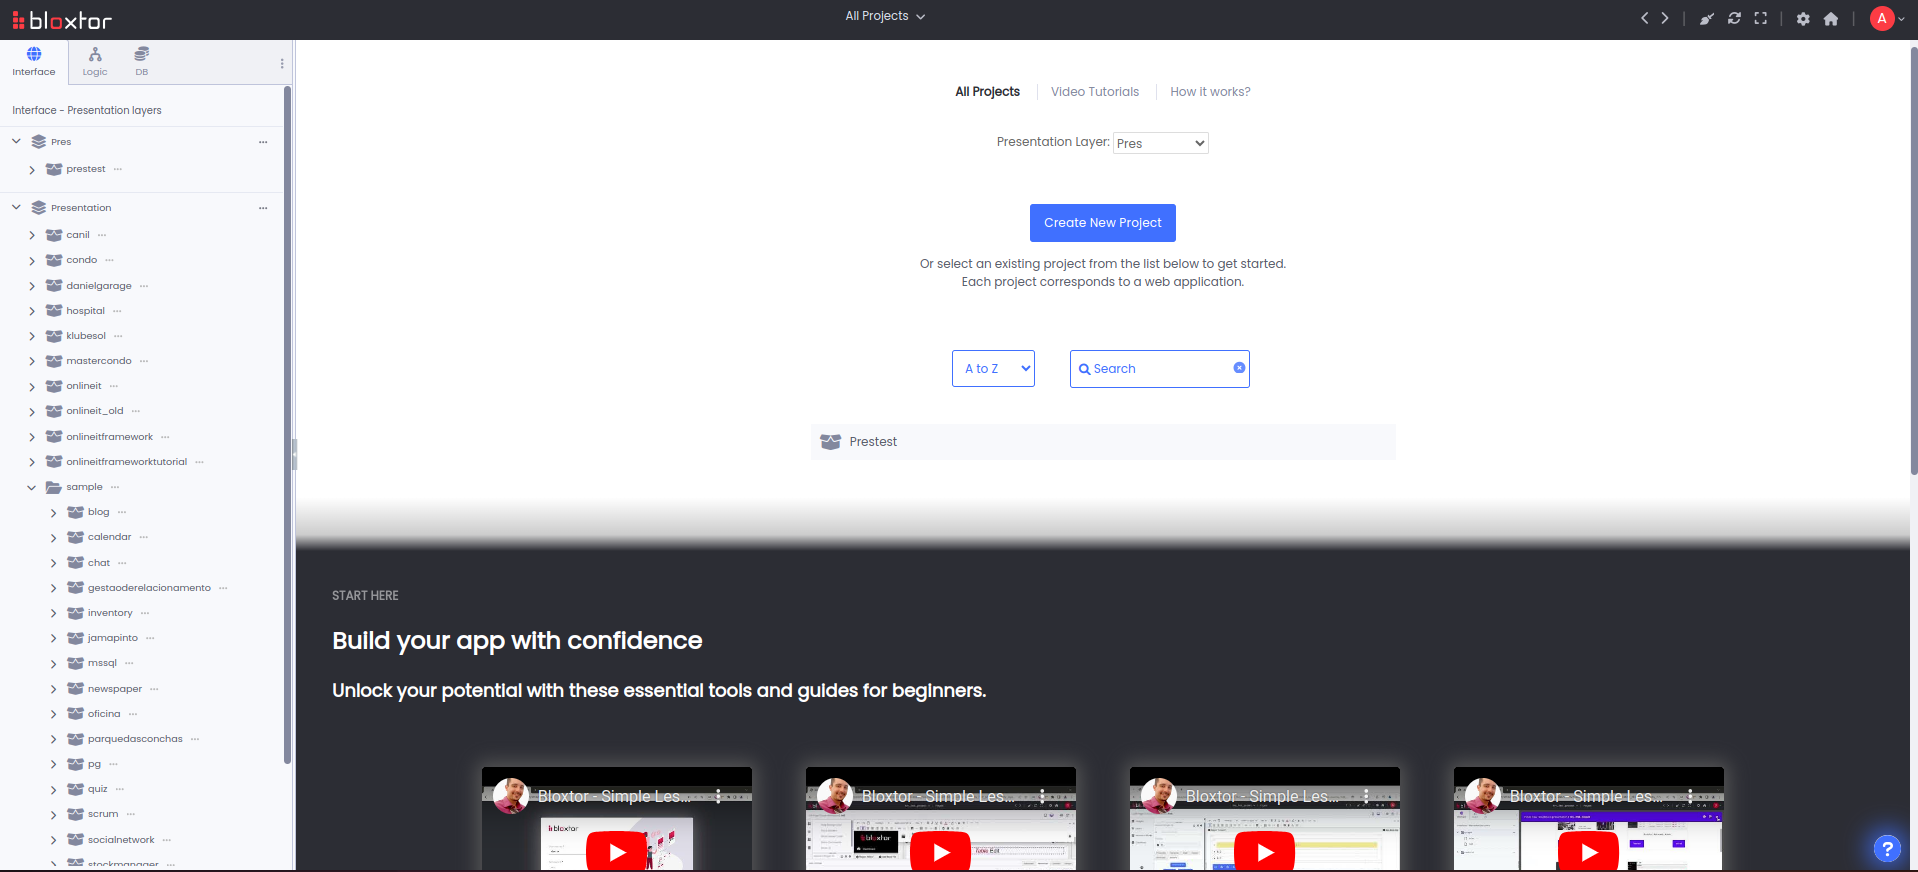Click the refresh icon in header
The width and height of the screenshot is (1918, 872).
[1734, 18]
